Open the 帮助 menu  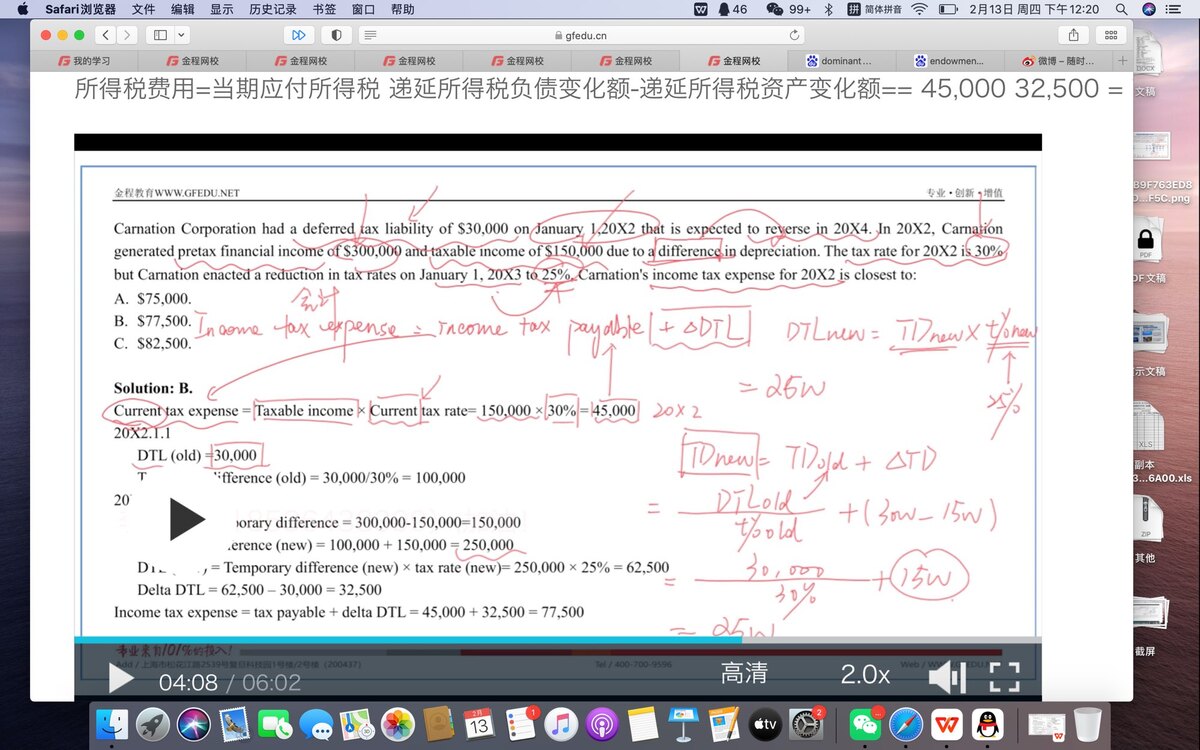point(403,9)
